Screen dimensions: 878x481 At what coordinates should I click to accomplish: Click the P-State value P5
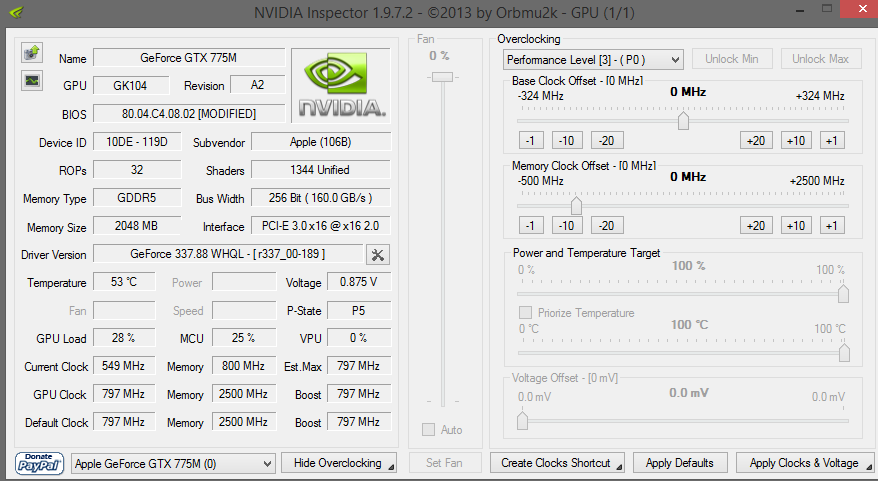(x=358, y=310)
